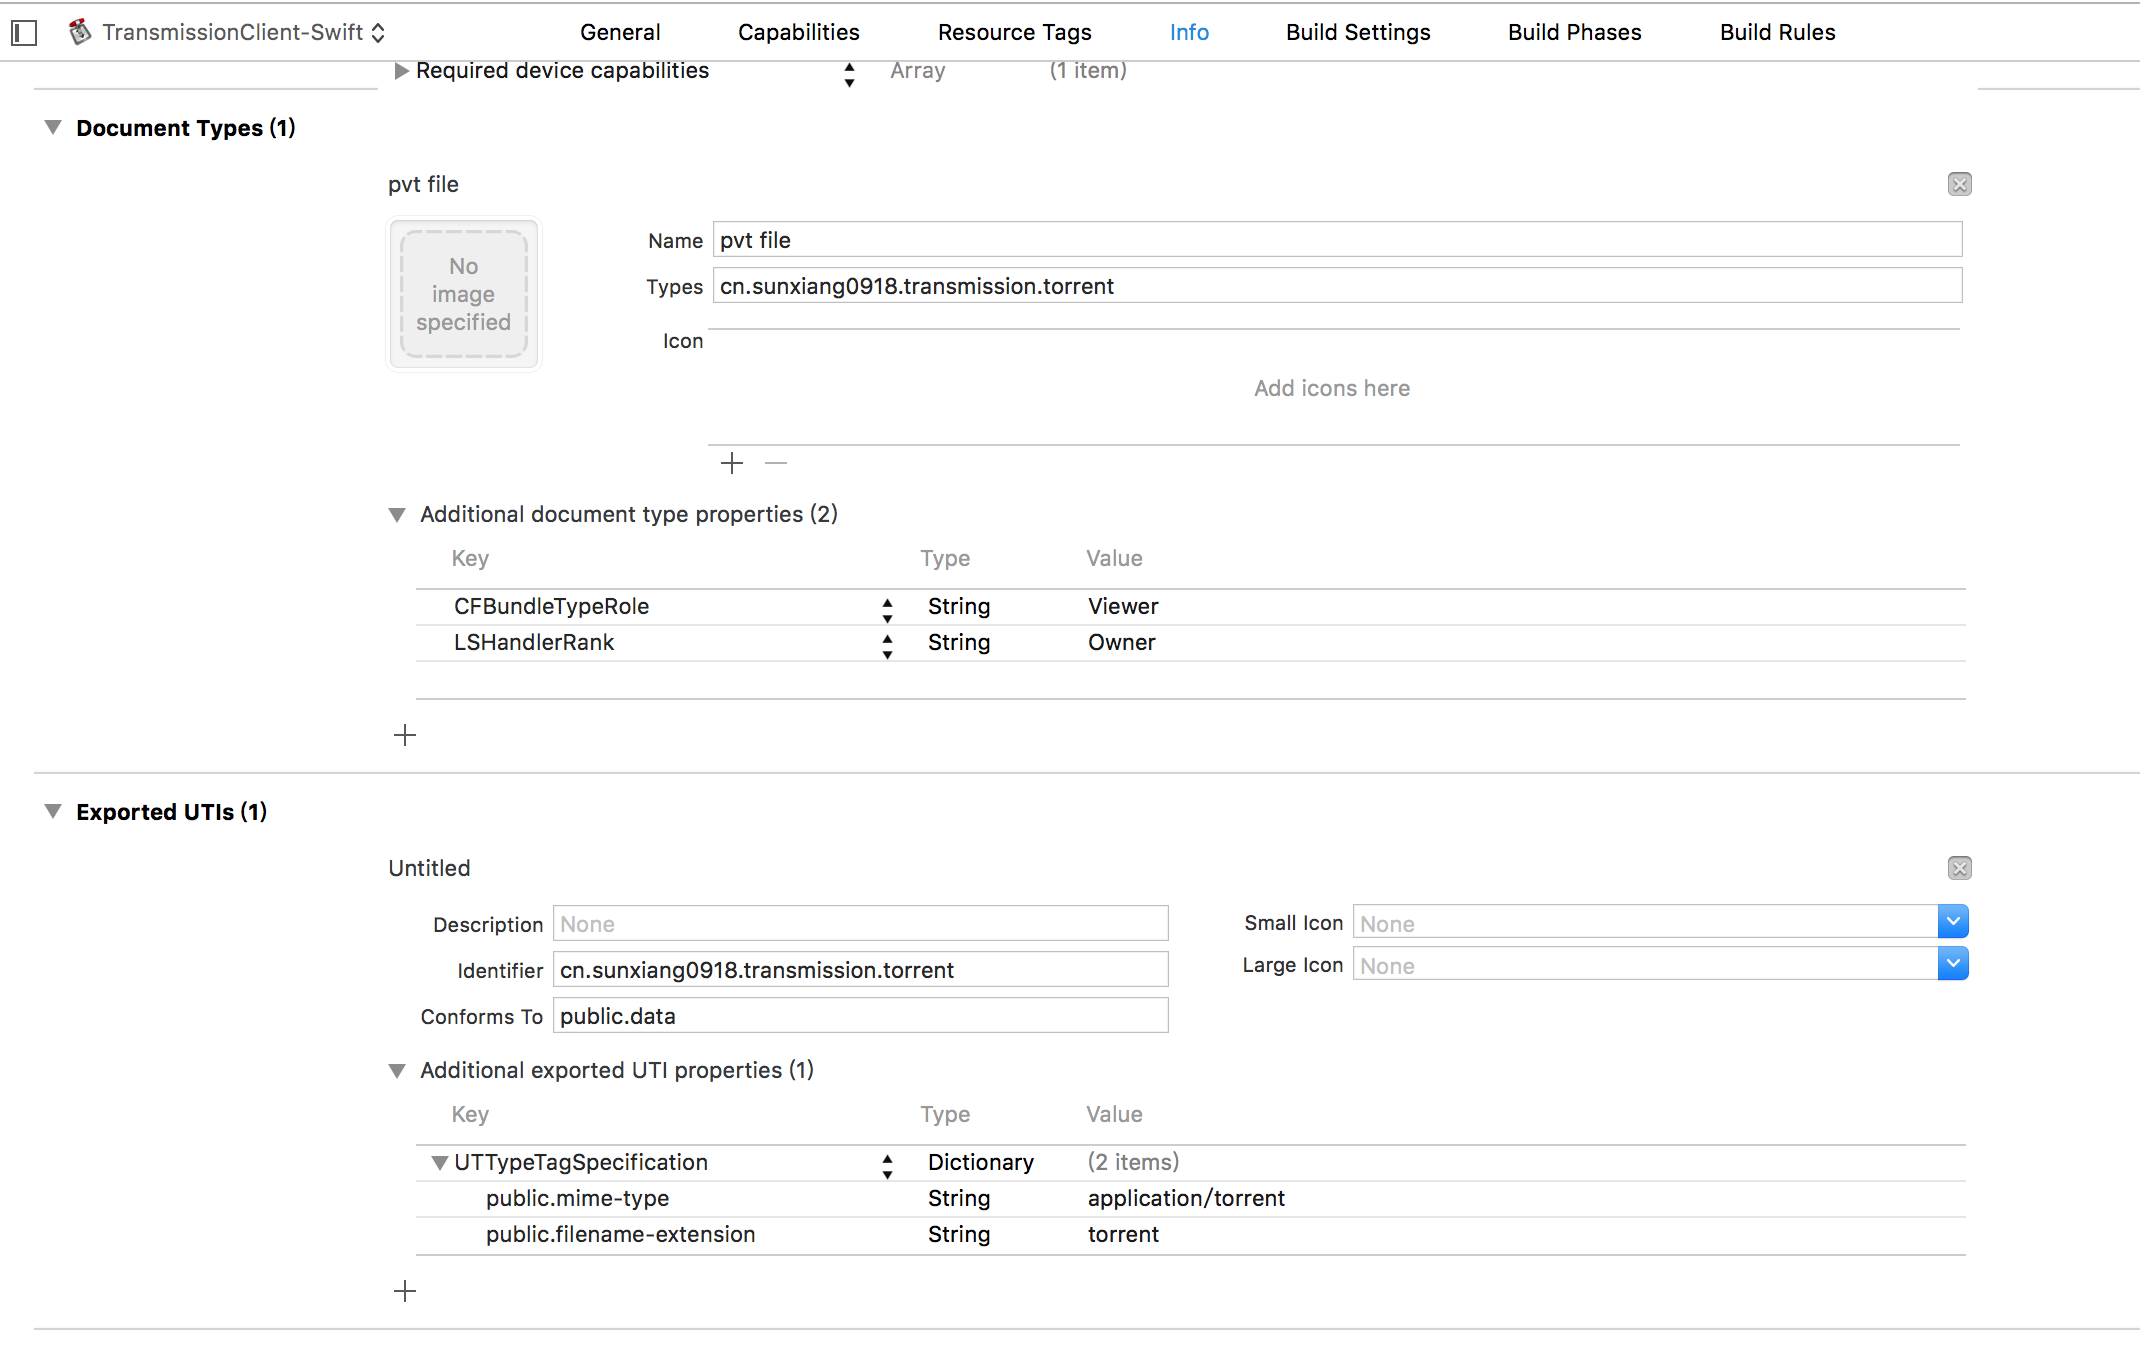Viewport: 2140px width, 1348px height.
Task: Expand Required device capabilities row
Action: (401, 71)
